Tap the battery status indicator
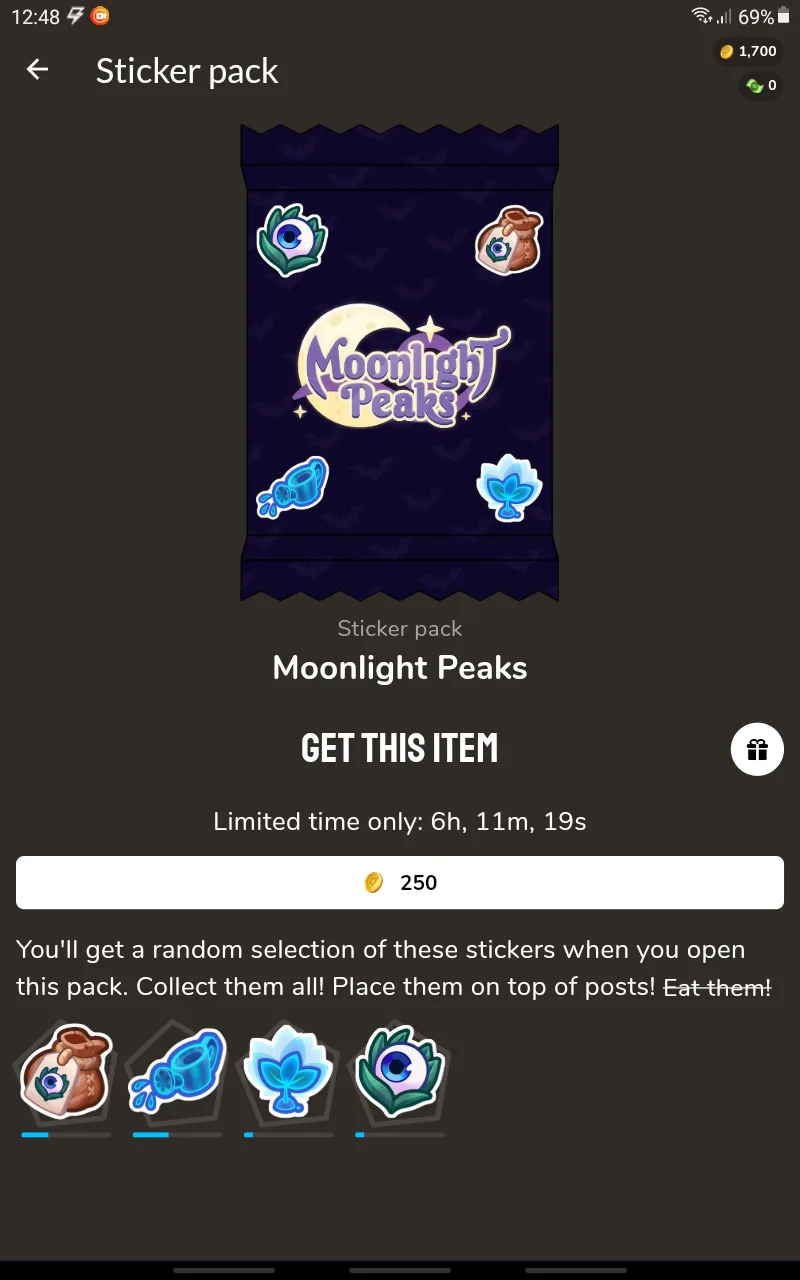 point(783,17)
